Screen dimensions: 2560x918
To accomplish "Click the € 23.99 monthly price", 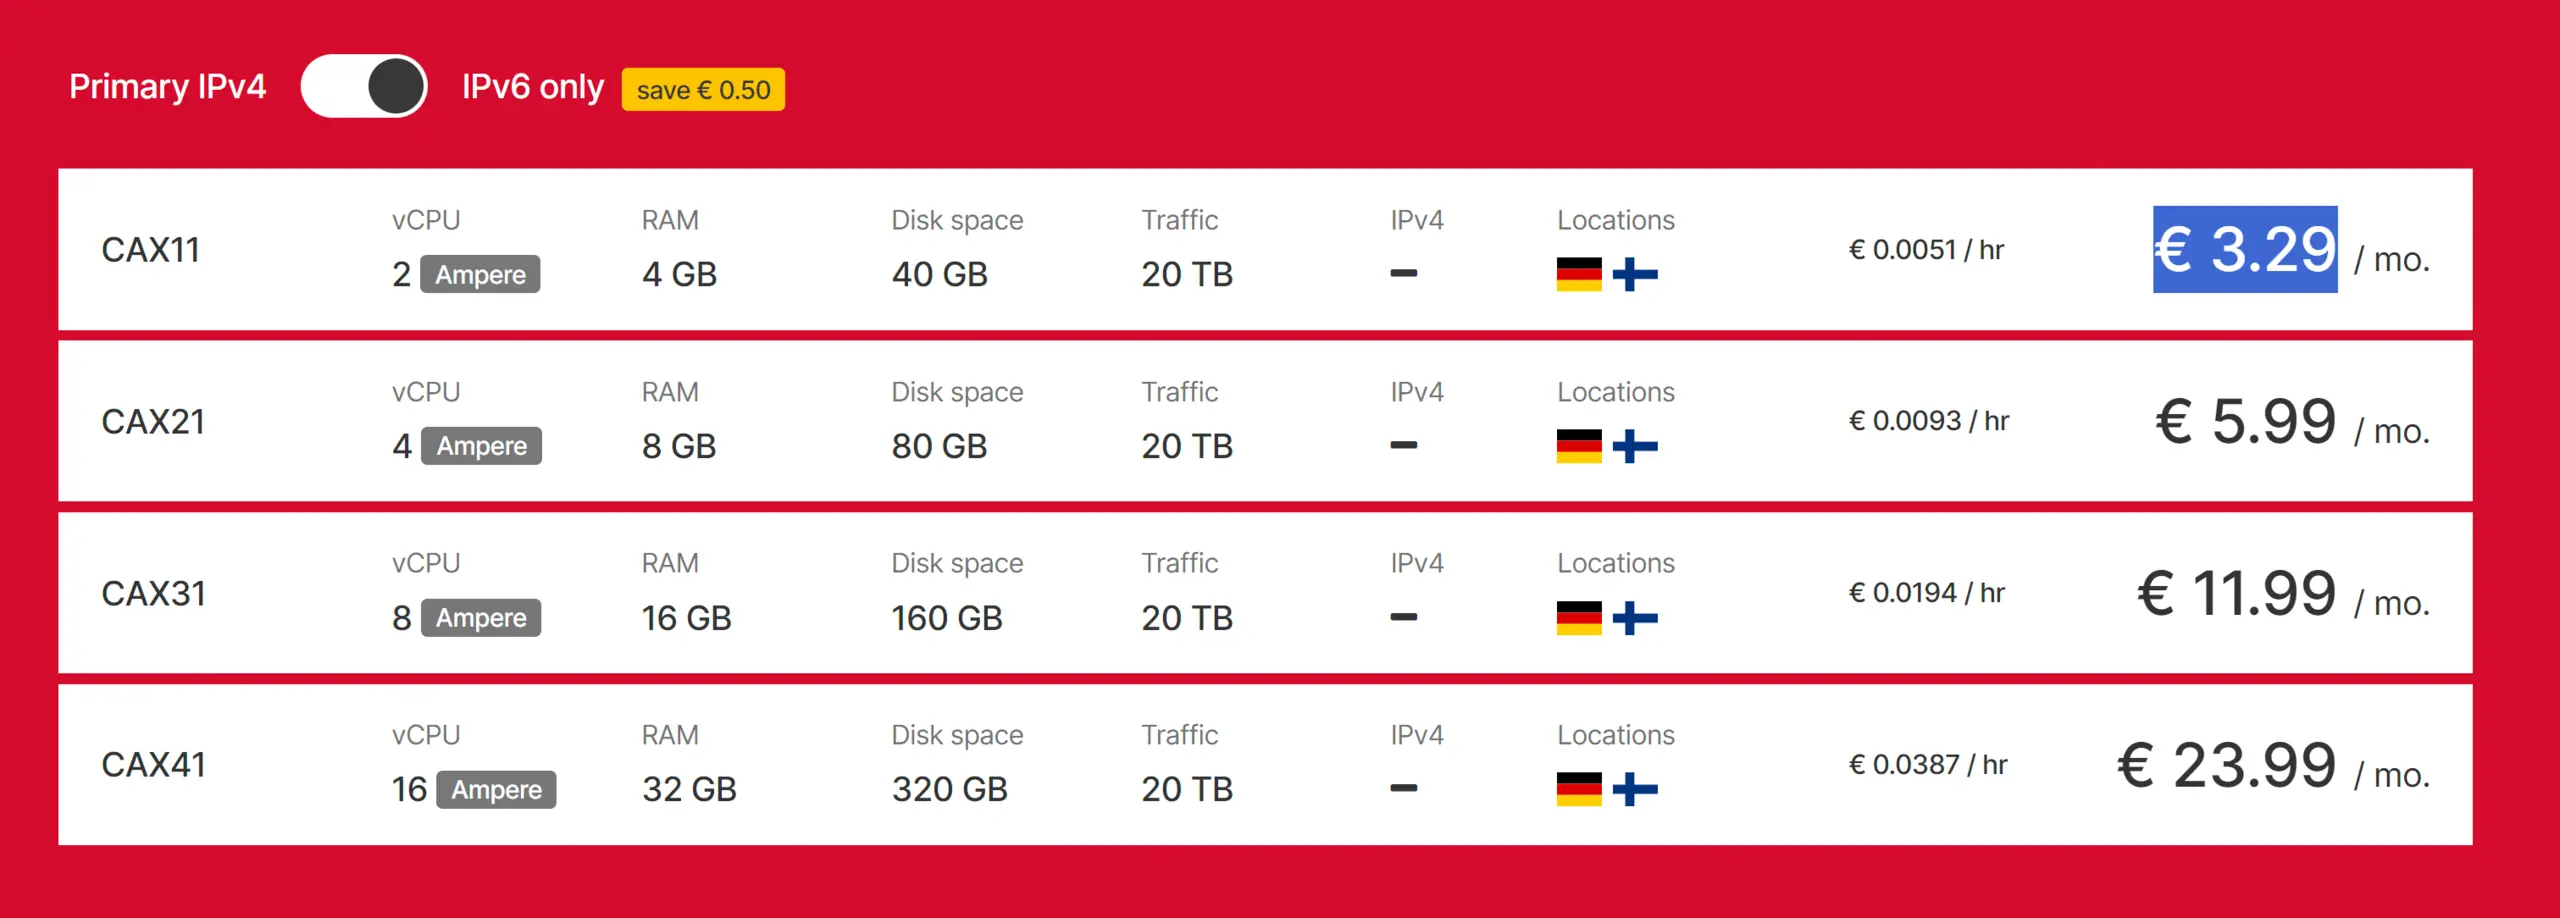I will (2227, 766).
